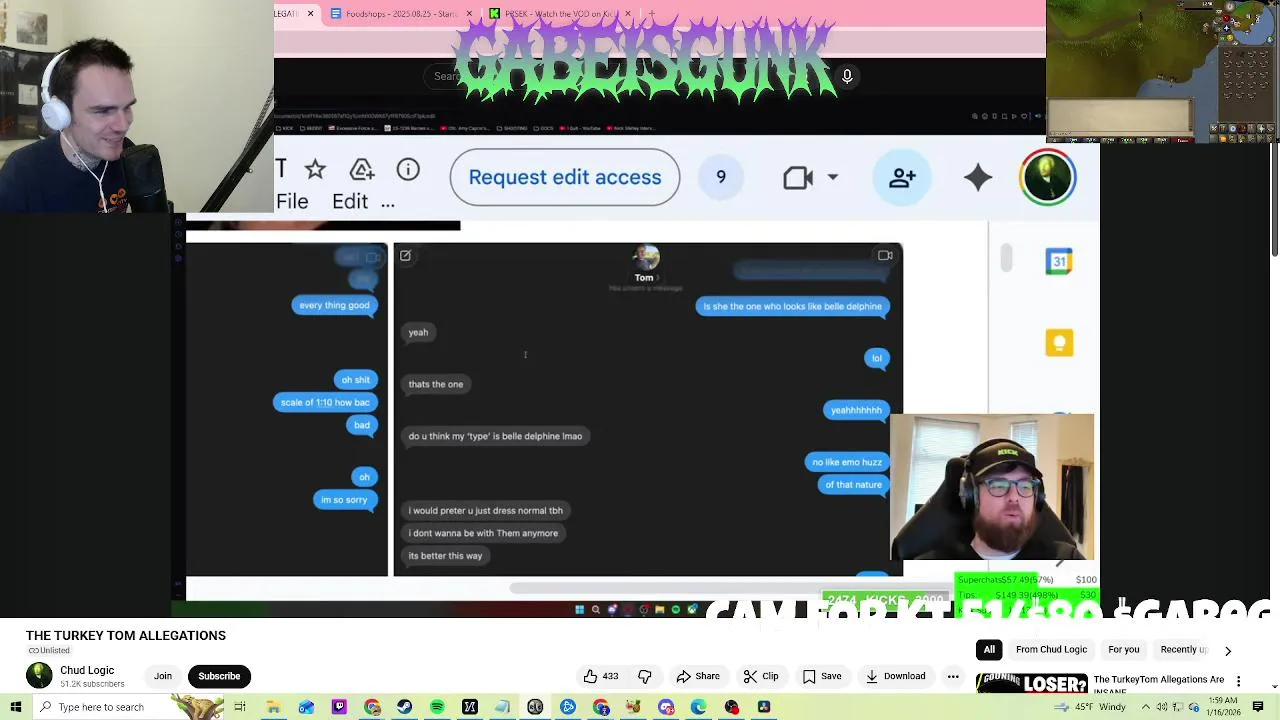Click the Clip button
This screenshot has width=1280, height=720.
click(761, 676)
